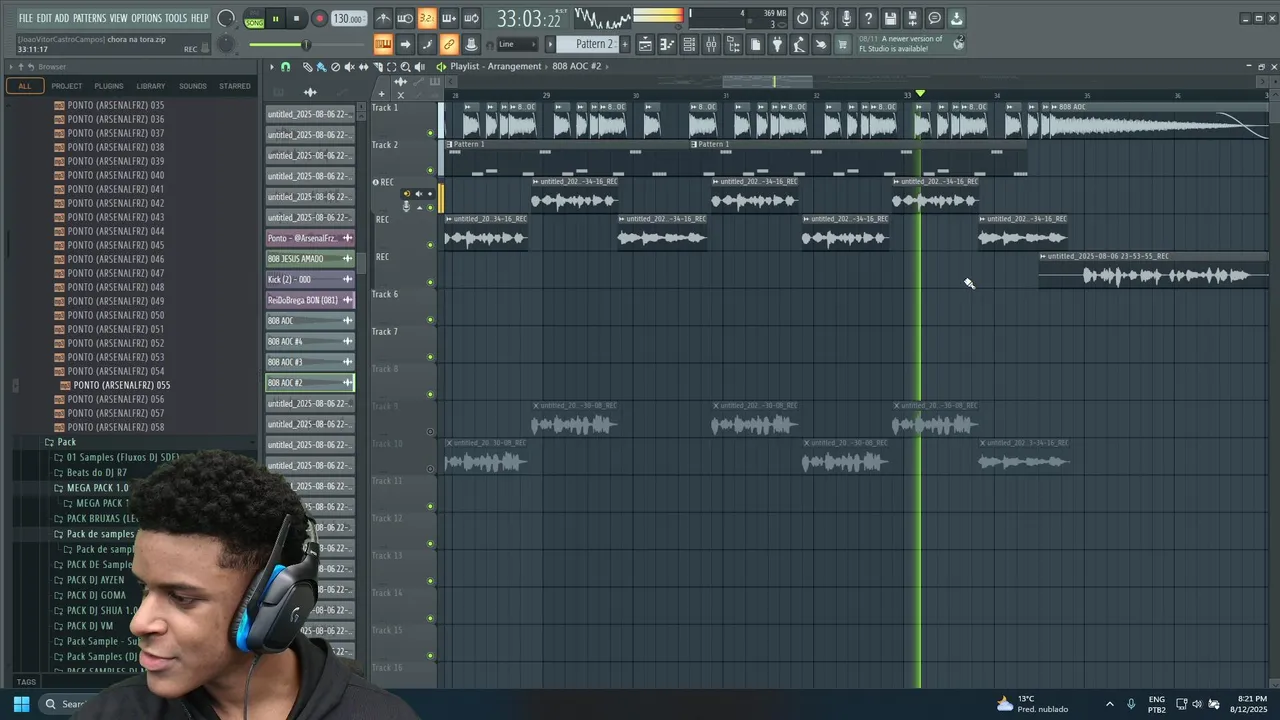This screenshot has height=720, width=1280.
Task: Open the Line snap dropdown
Action: (518, 44)
